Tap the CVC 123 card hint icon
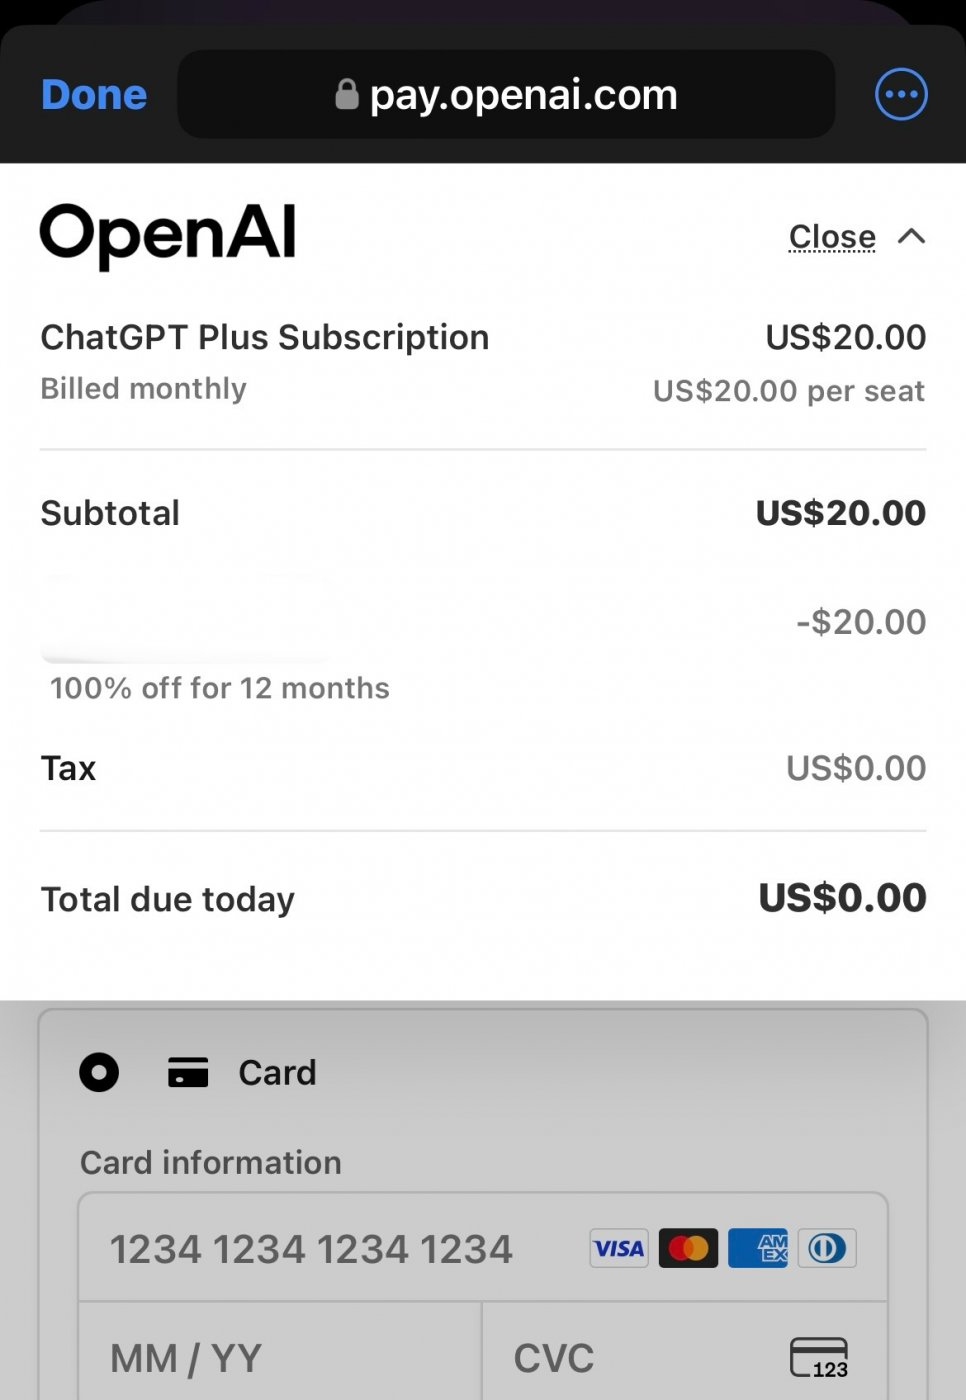966x1400 pixels. [818, 1358]
